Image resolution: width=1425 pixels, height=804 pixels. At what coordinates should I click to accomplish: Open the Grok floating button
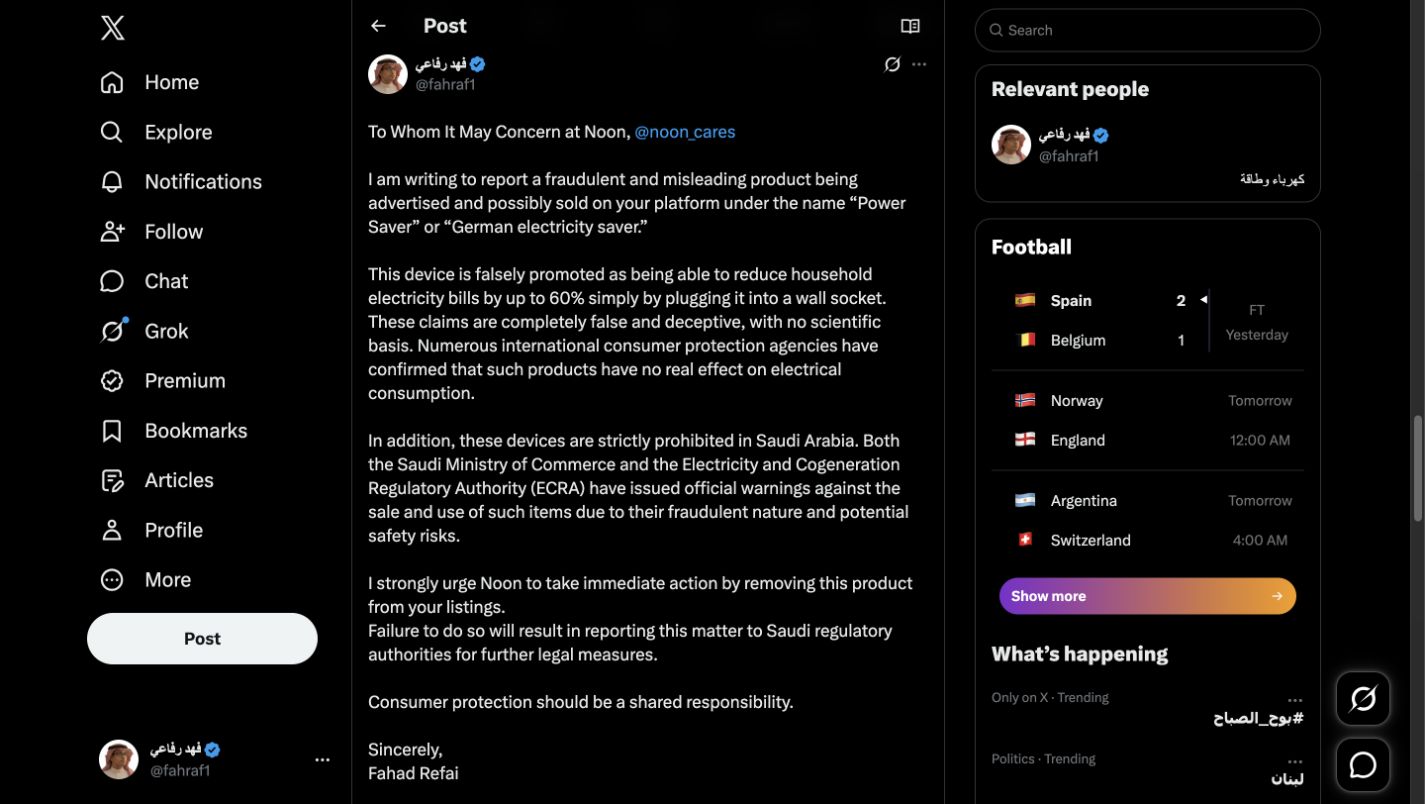point(1363,698)
